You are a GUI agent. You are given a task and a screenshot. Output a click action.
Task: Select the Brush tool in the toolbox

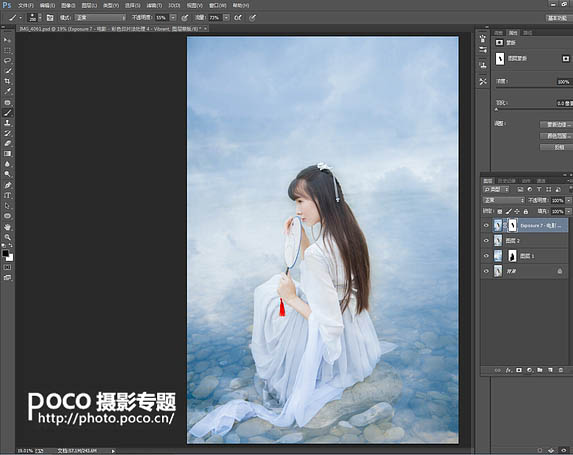[7, 113]
